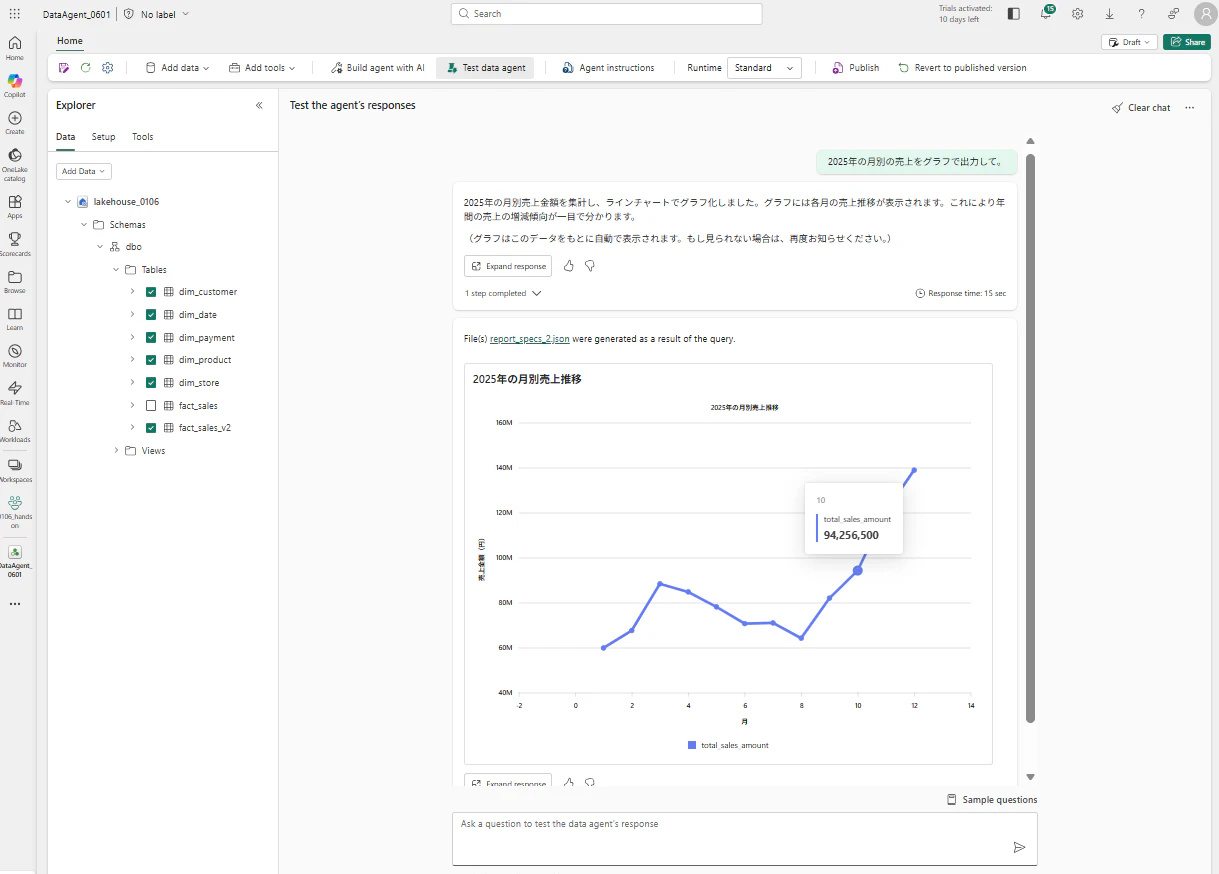The width and height of the screenshot is (1219, 874).
Task: Open Learn in the sidebar
Action: click(x=15, y=319)
